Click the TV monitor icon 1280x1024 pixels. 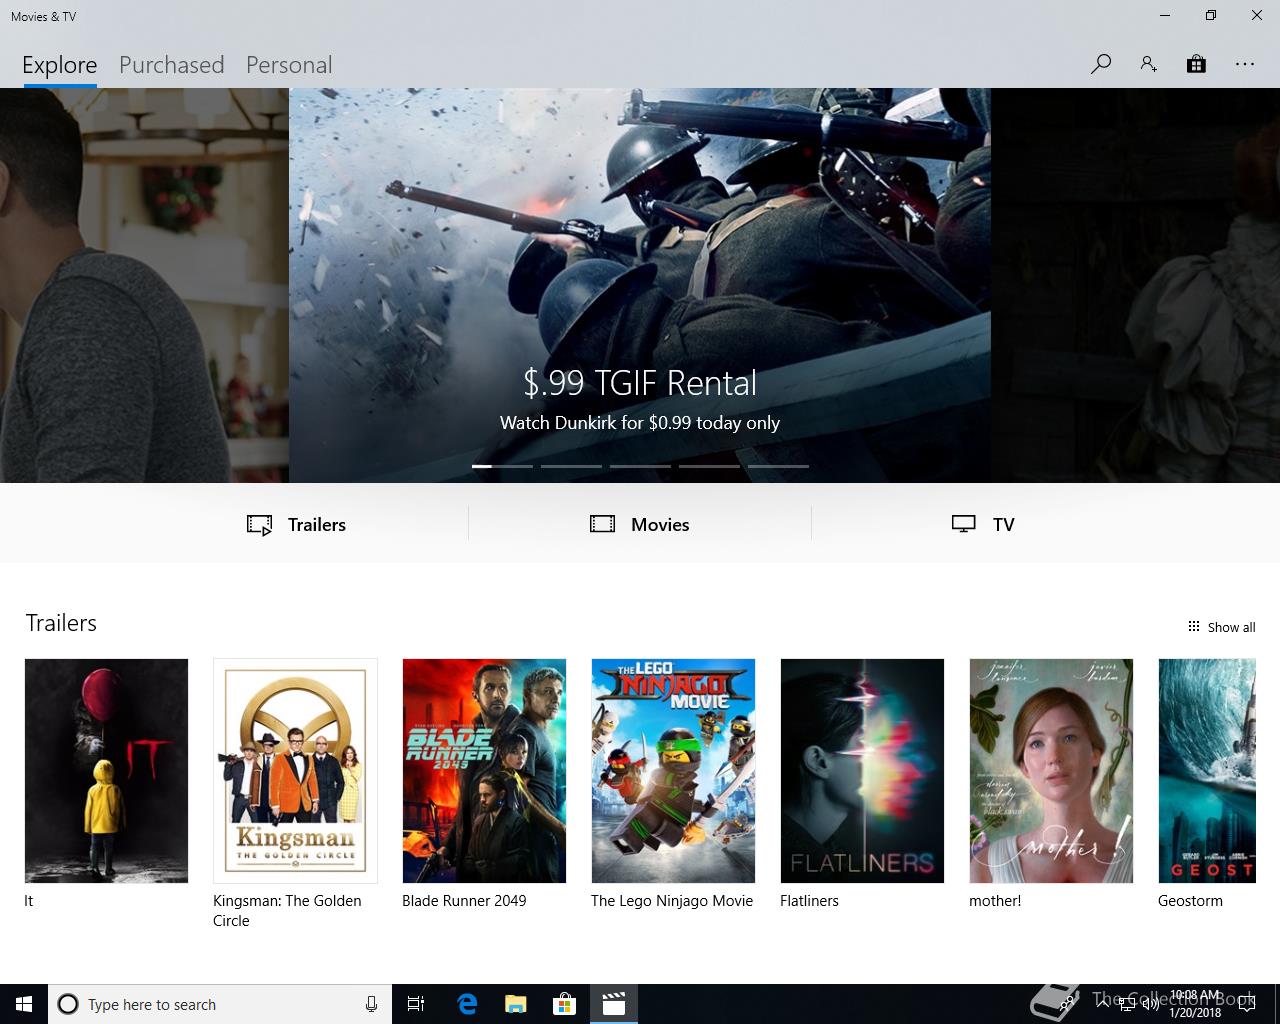[964, 524]
